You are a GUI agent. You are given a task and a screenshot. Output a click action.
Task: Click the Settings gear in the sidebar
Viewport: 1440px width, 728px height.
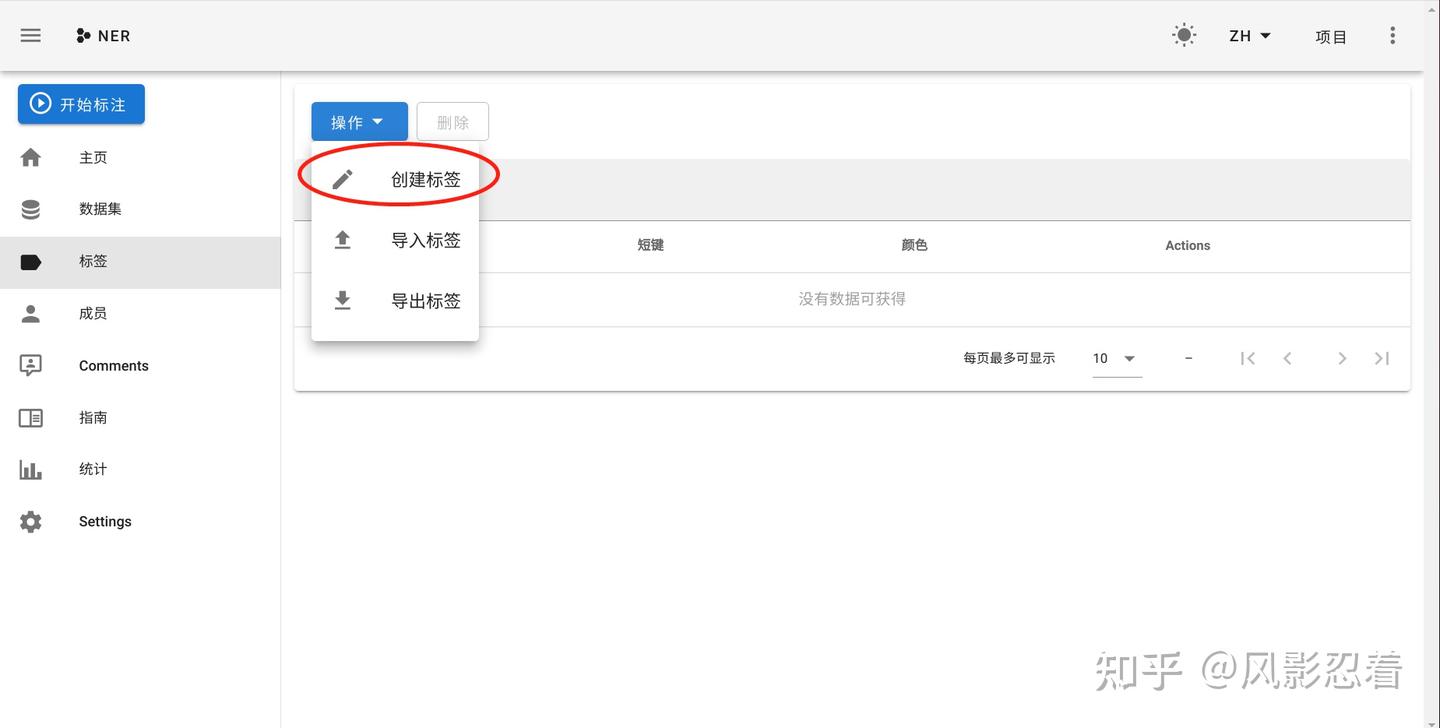click(30, 521)
